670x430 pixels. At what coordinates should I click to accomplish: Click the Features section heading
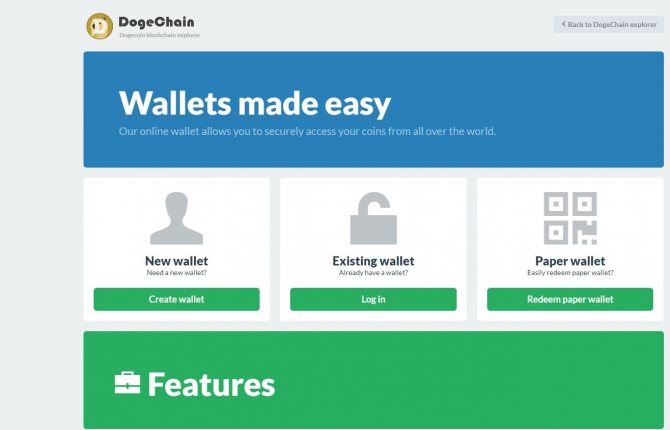pyautogui.click(x=211, y=385)
